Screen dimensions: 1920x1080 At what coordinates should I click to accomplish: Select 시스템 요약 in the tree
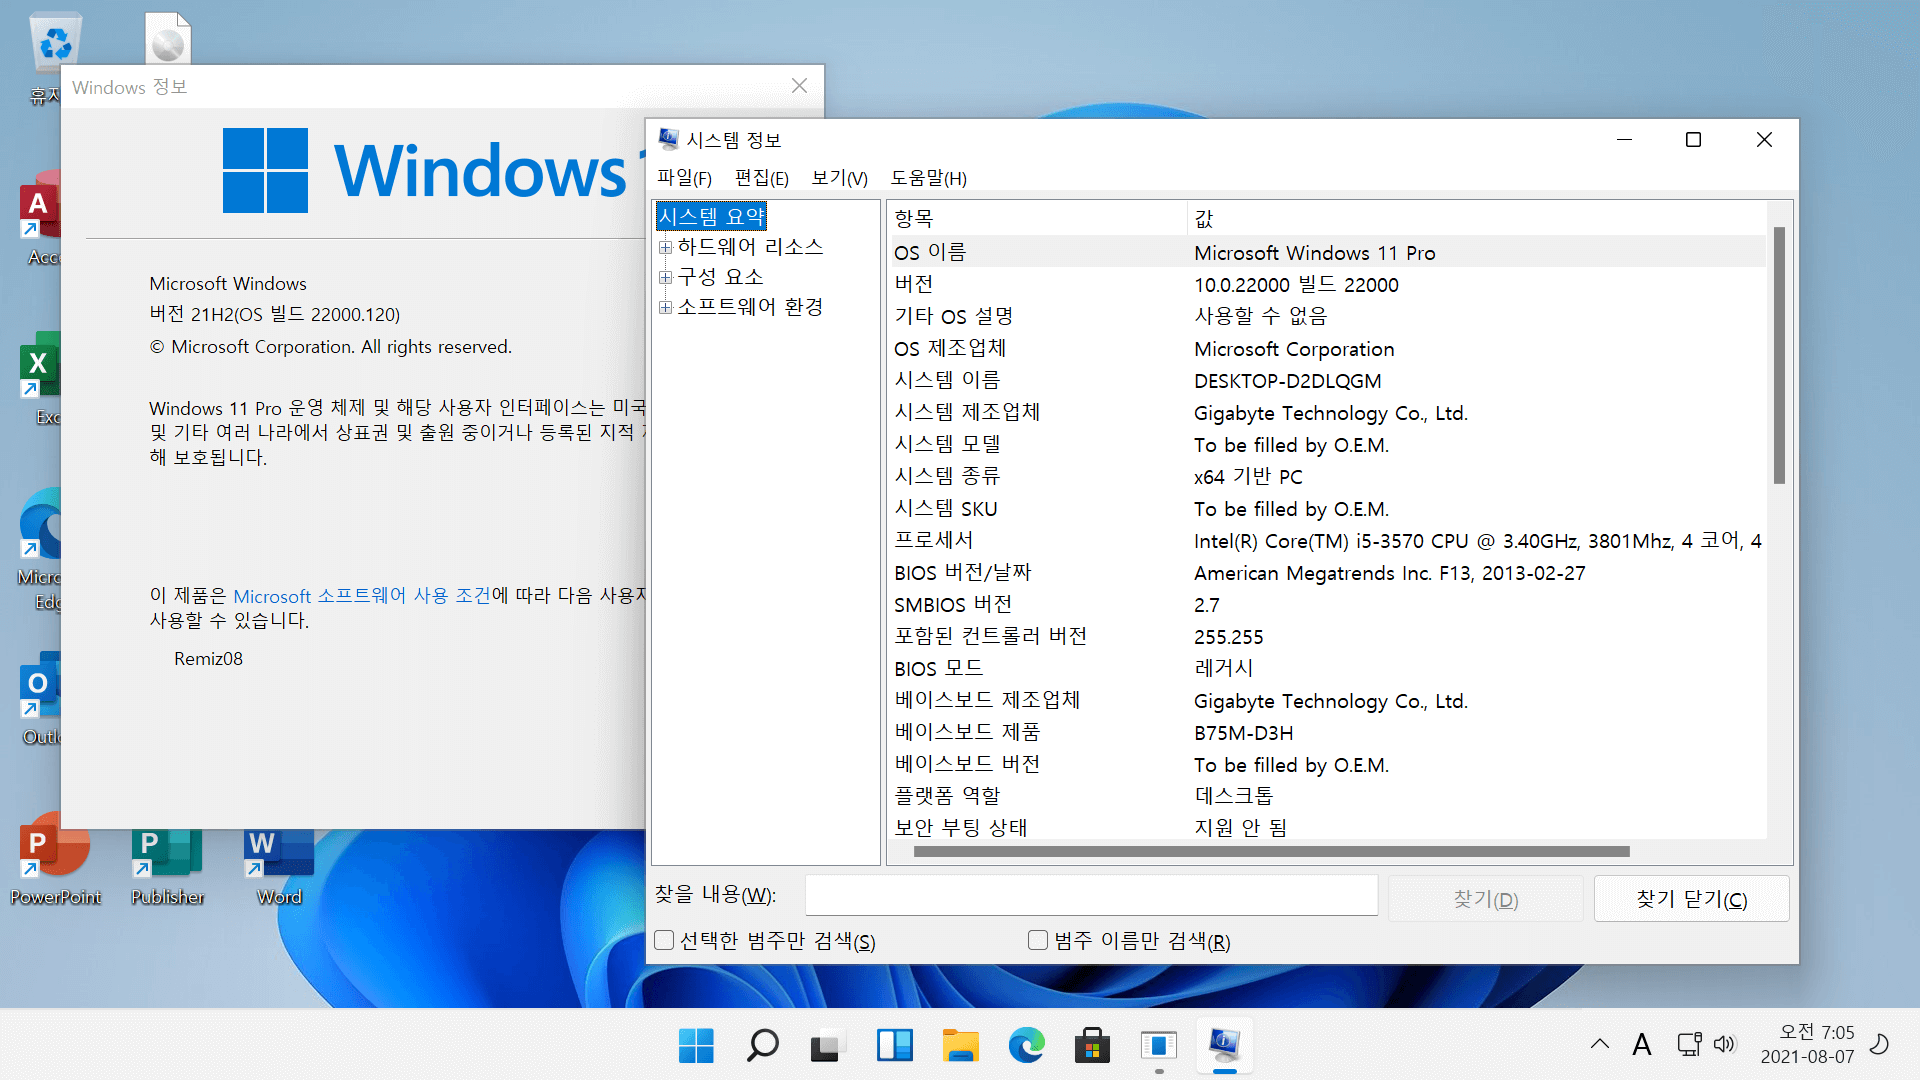point(711,216)
